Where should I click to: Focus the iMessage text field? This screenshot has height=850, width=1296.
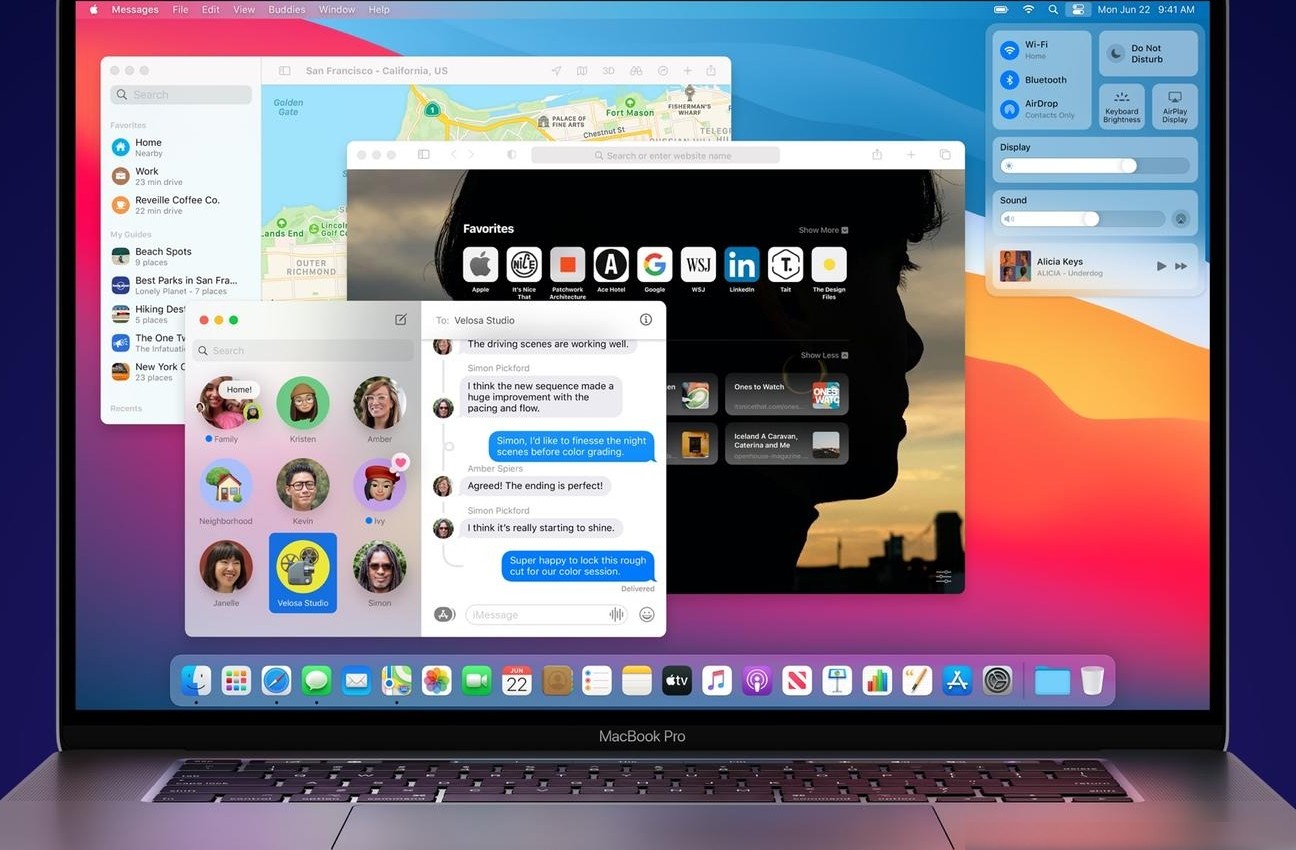coord(547,614)
